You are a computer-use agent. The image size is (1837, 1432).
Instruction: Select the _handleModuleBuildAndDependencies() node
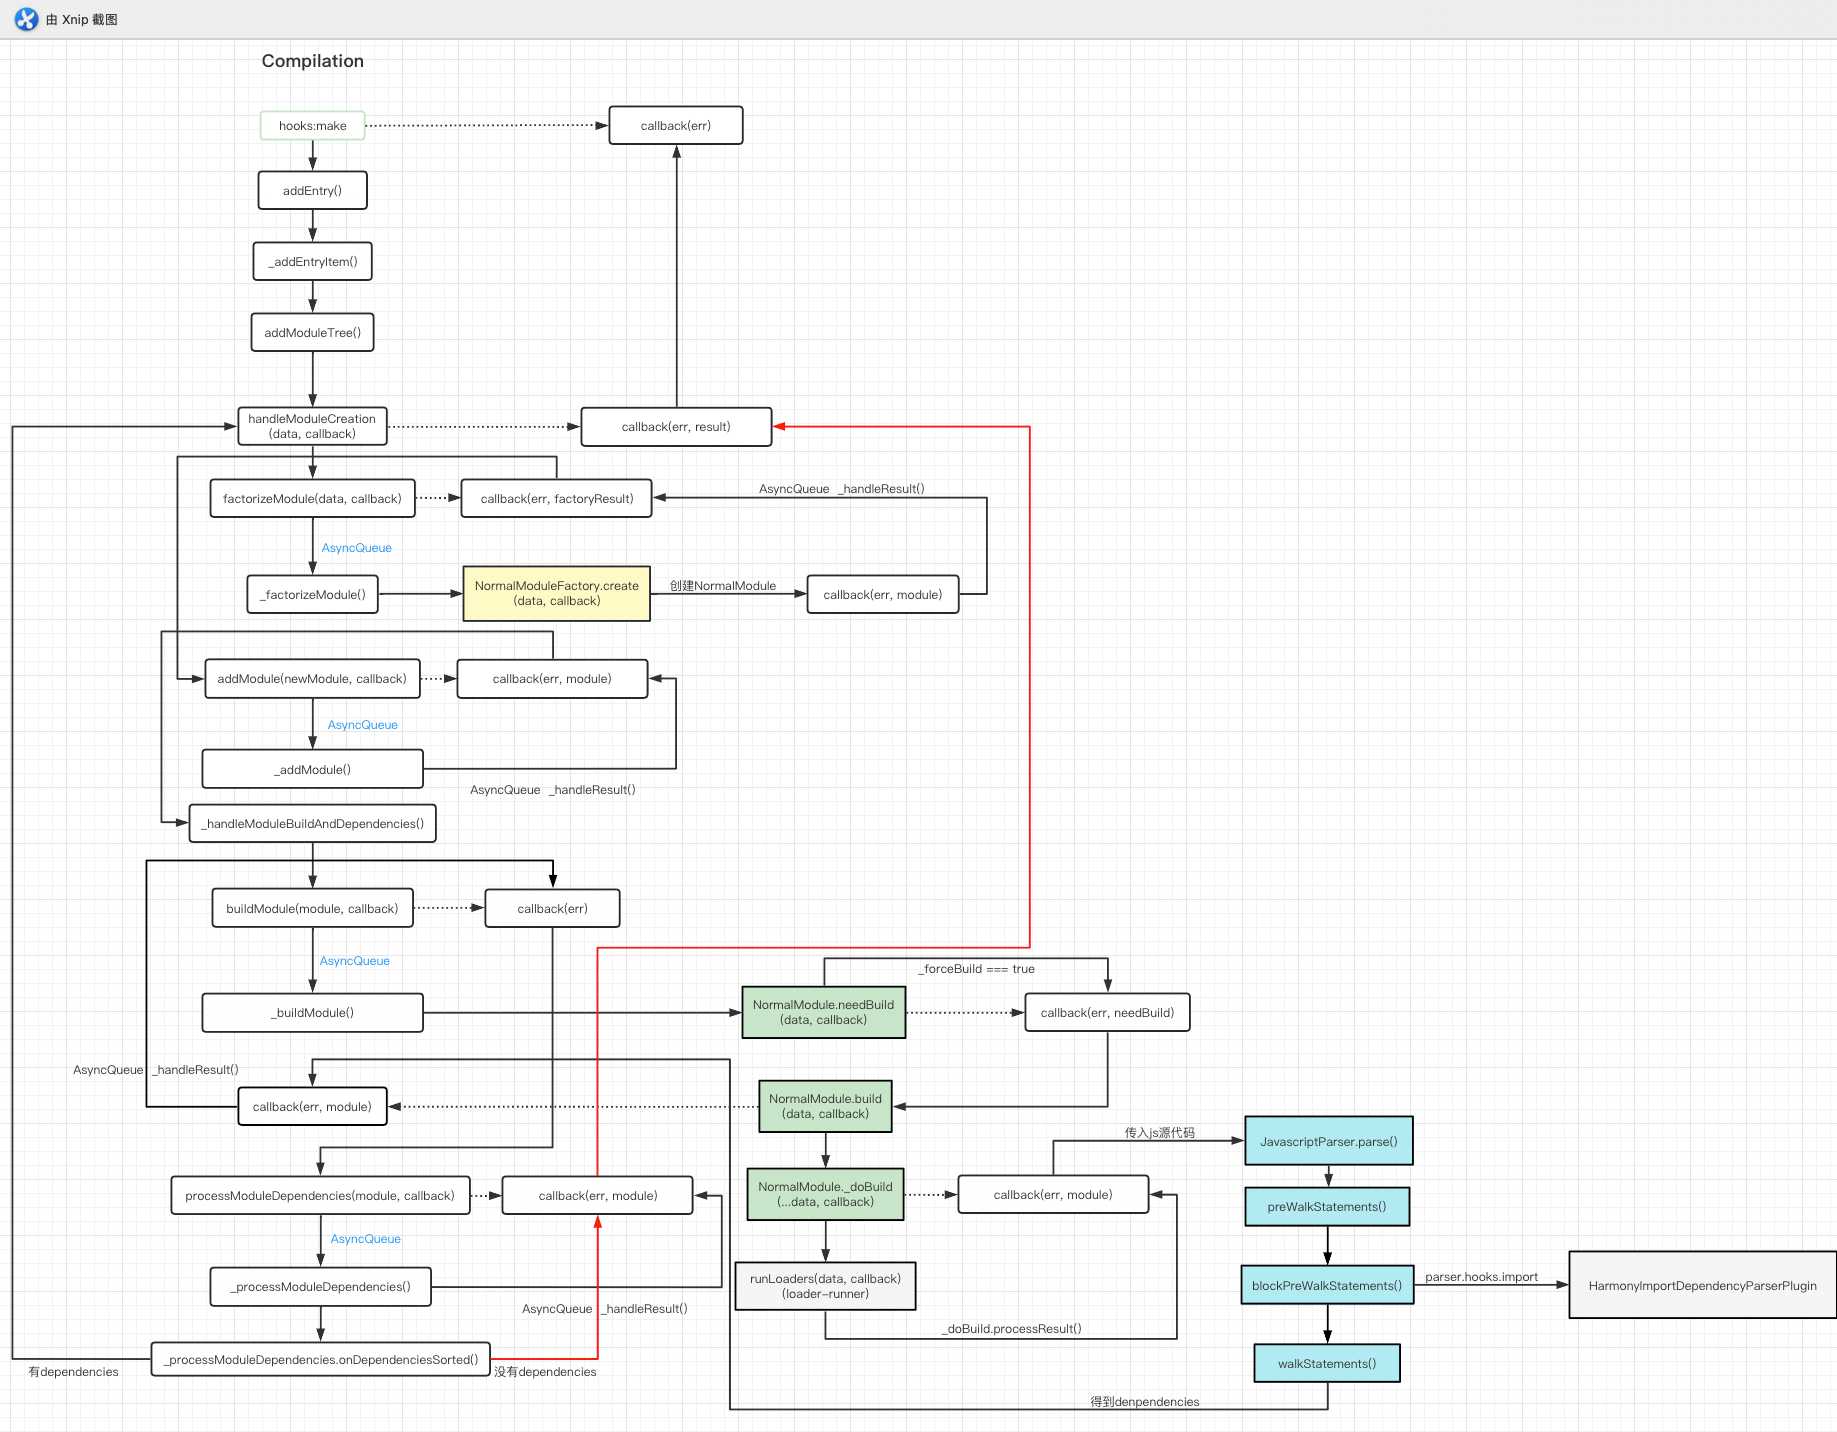(x=312, y=823)
